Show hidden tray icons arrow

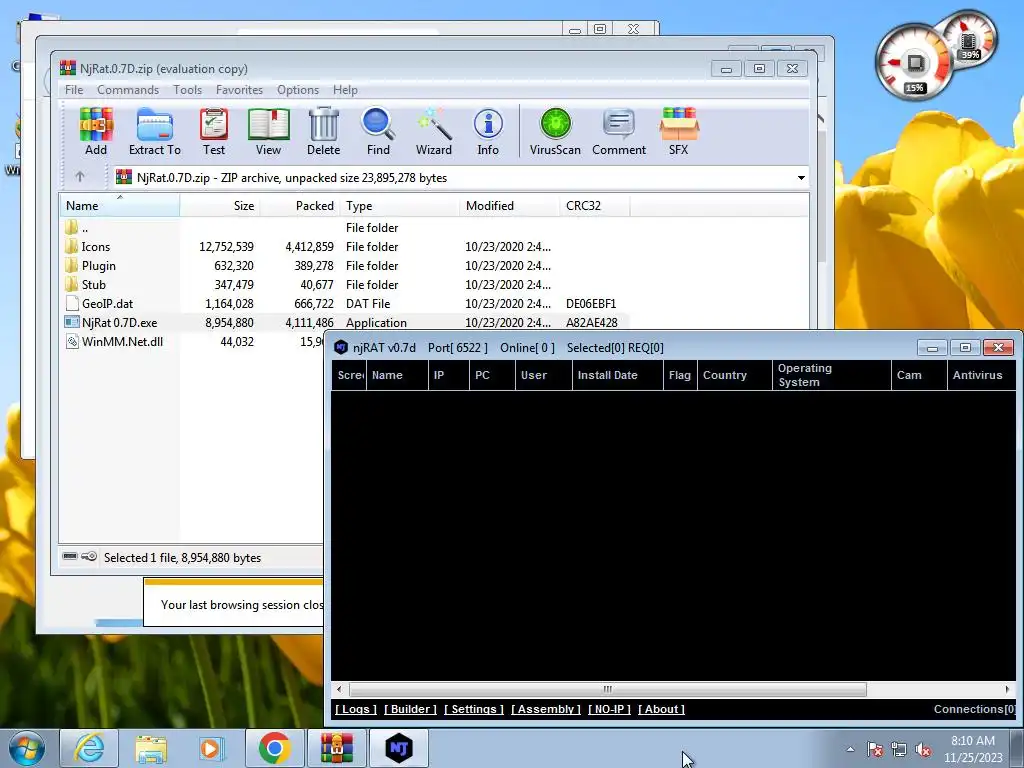click(x=850, y=749)
